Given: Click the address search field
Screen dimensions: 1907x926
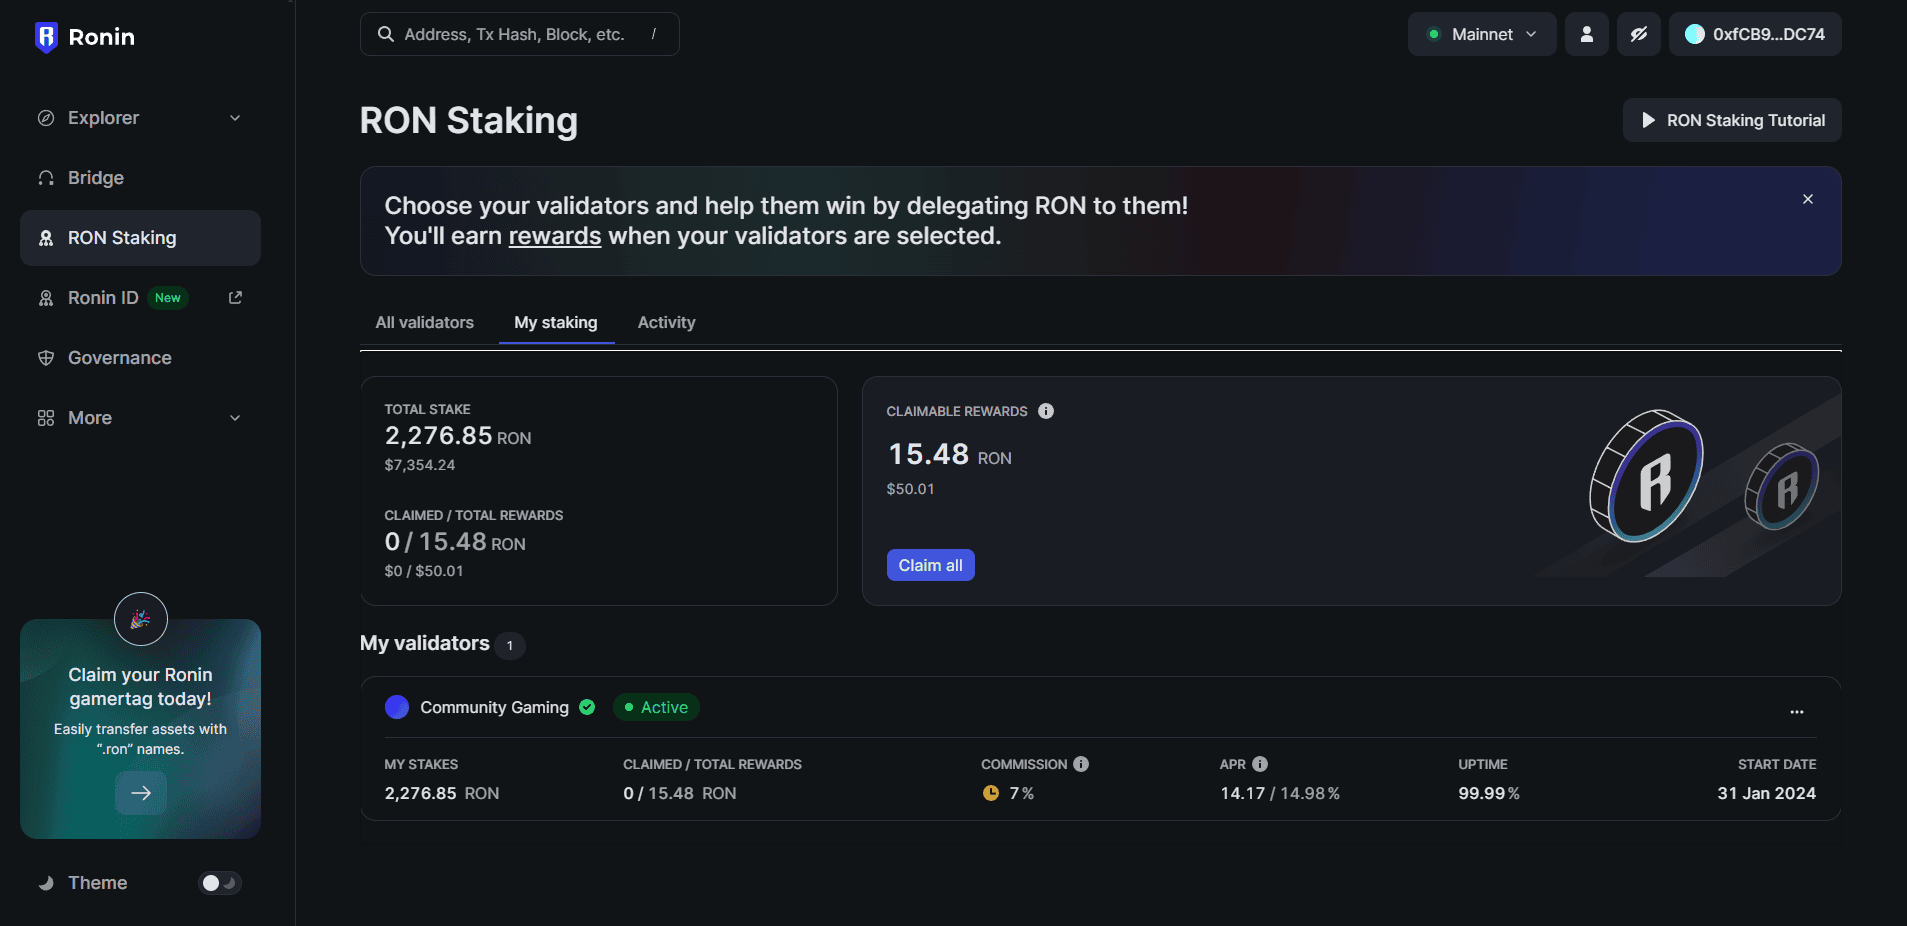Looking at the screenshot, I should 519,33.
